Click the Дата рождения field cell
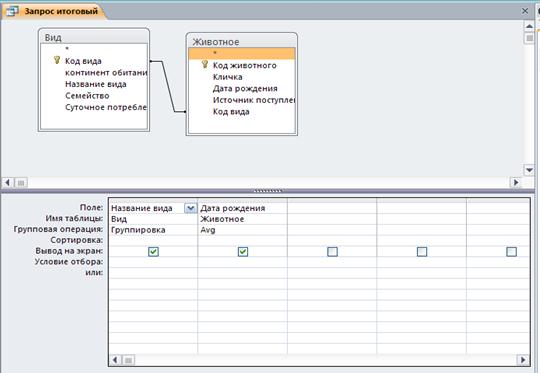 click(242, 208)
